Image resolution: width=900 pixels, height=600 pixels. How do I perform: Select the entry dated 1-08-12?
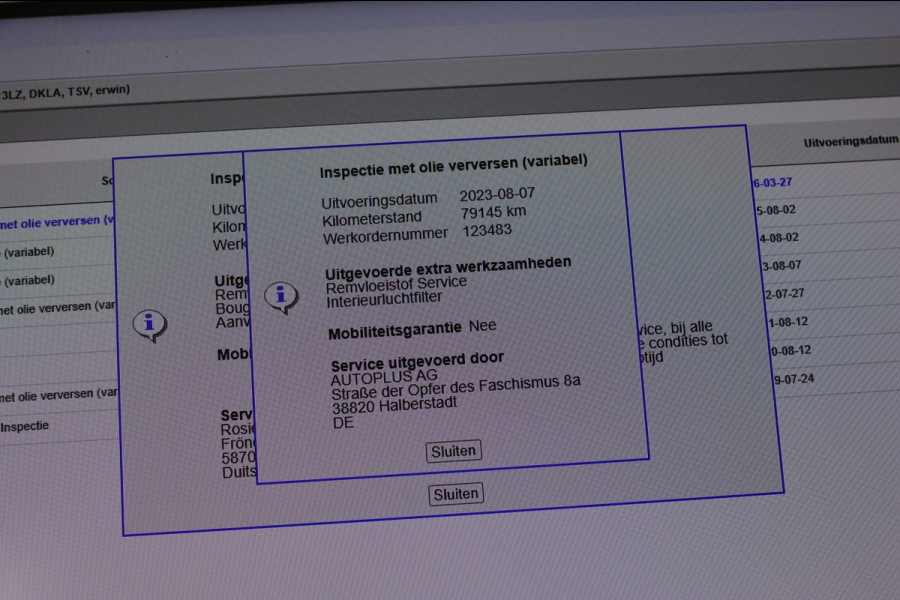784,323
